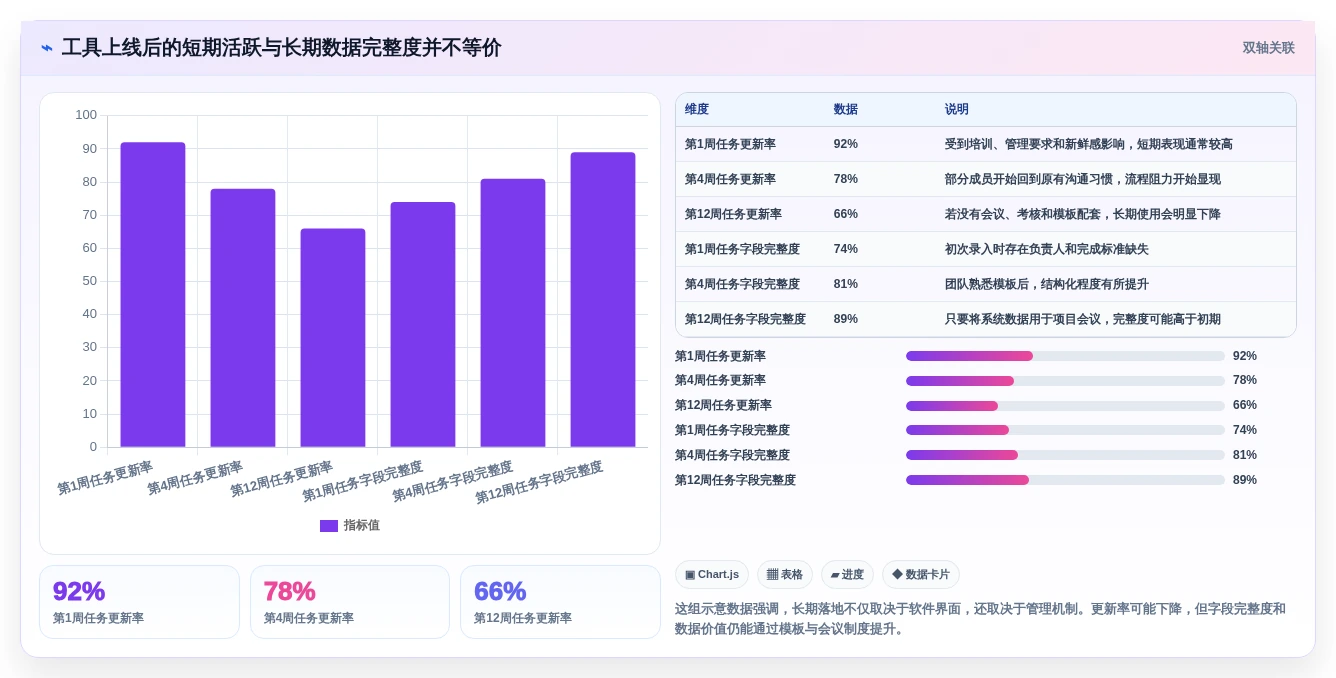The height and width of the screenshot is (678, 1336).
Task: Select table cell 第1周任务字段完整度
Action: coord(742,249)
